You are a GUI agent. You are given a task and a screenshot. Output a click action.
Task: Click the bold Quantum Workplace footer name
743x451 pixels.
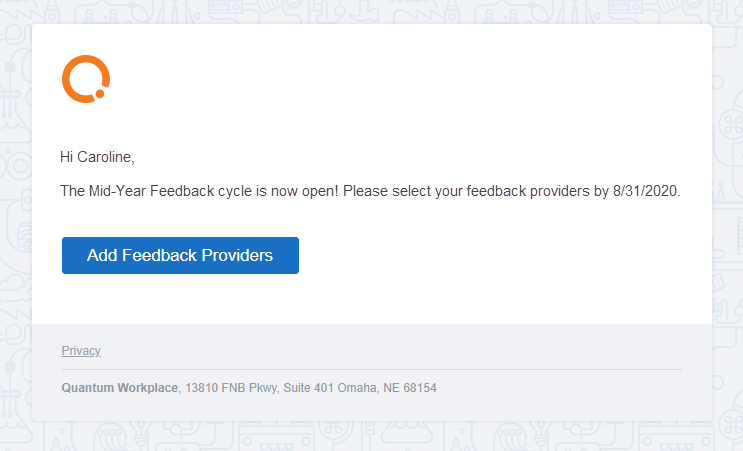coord(120,387)
